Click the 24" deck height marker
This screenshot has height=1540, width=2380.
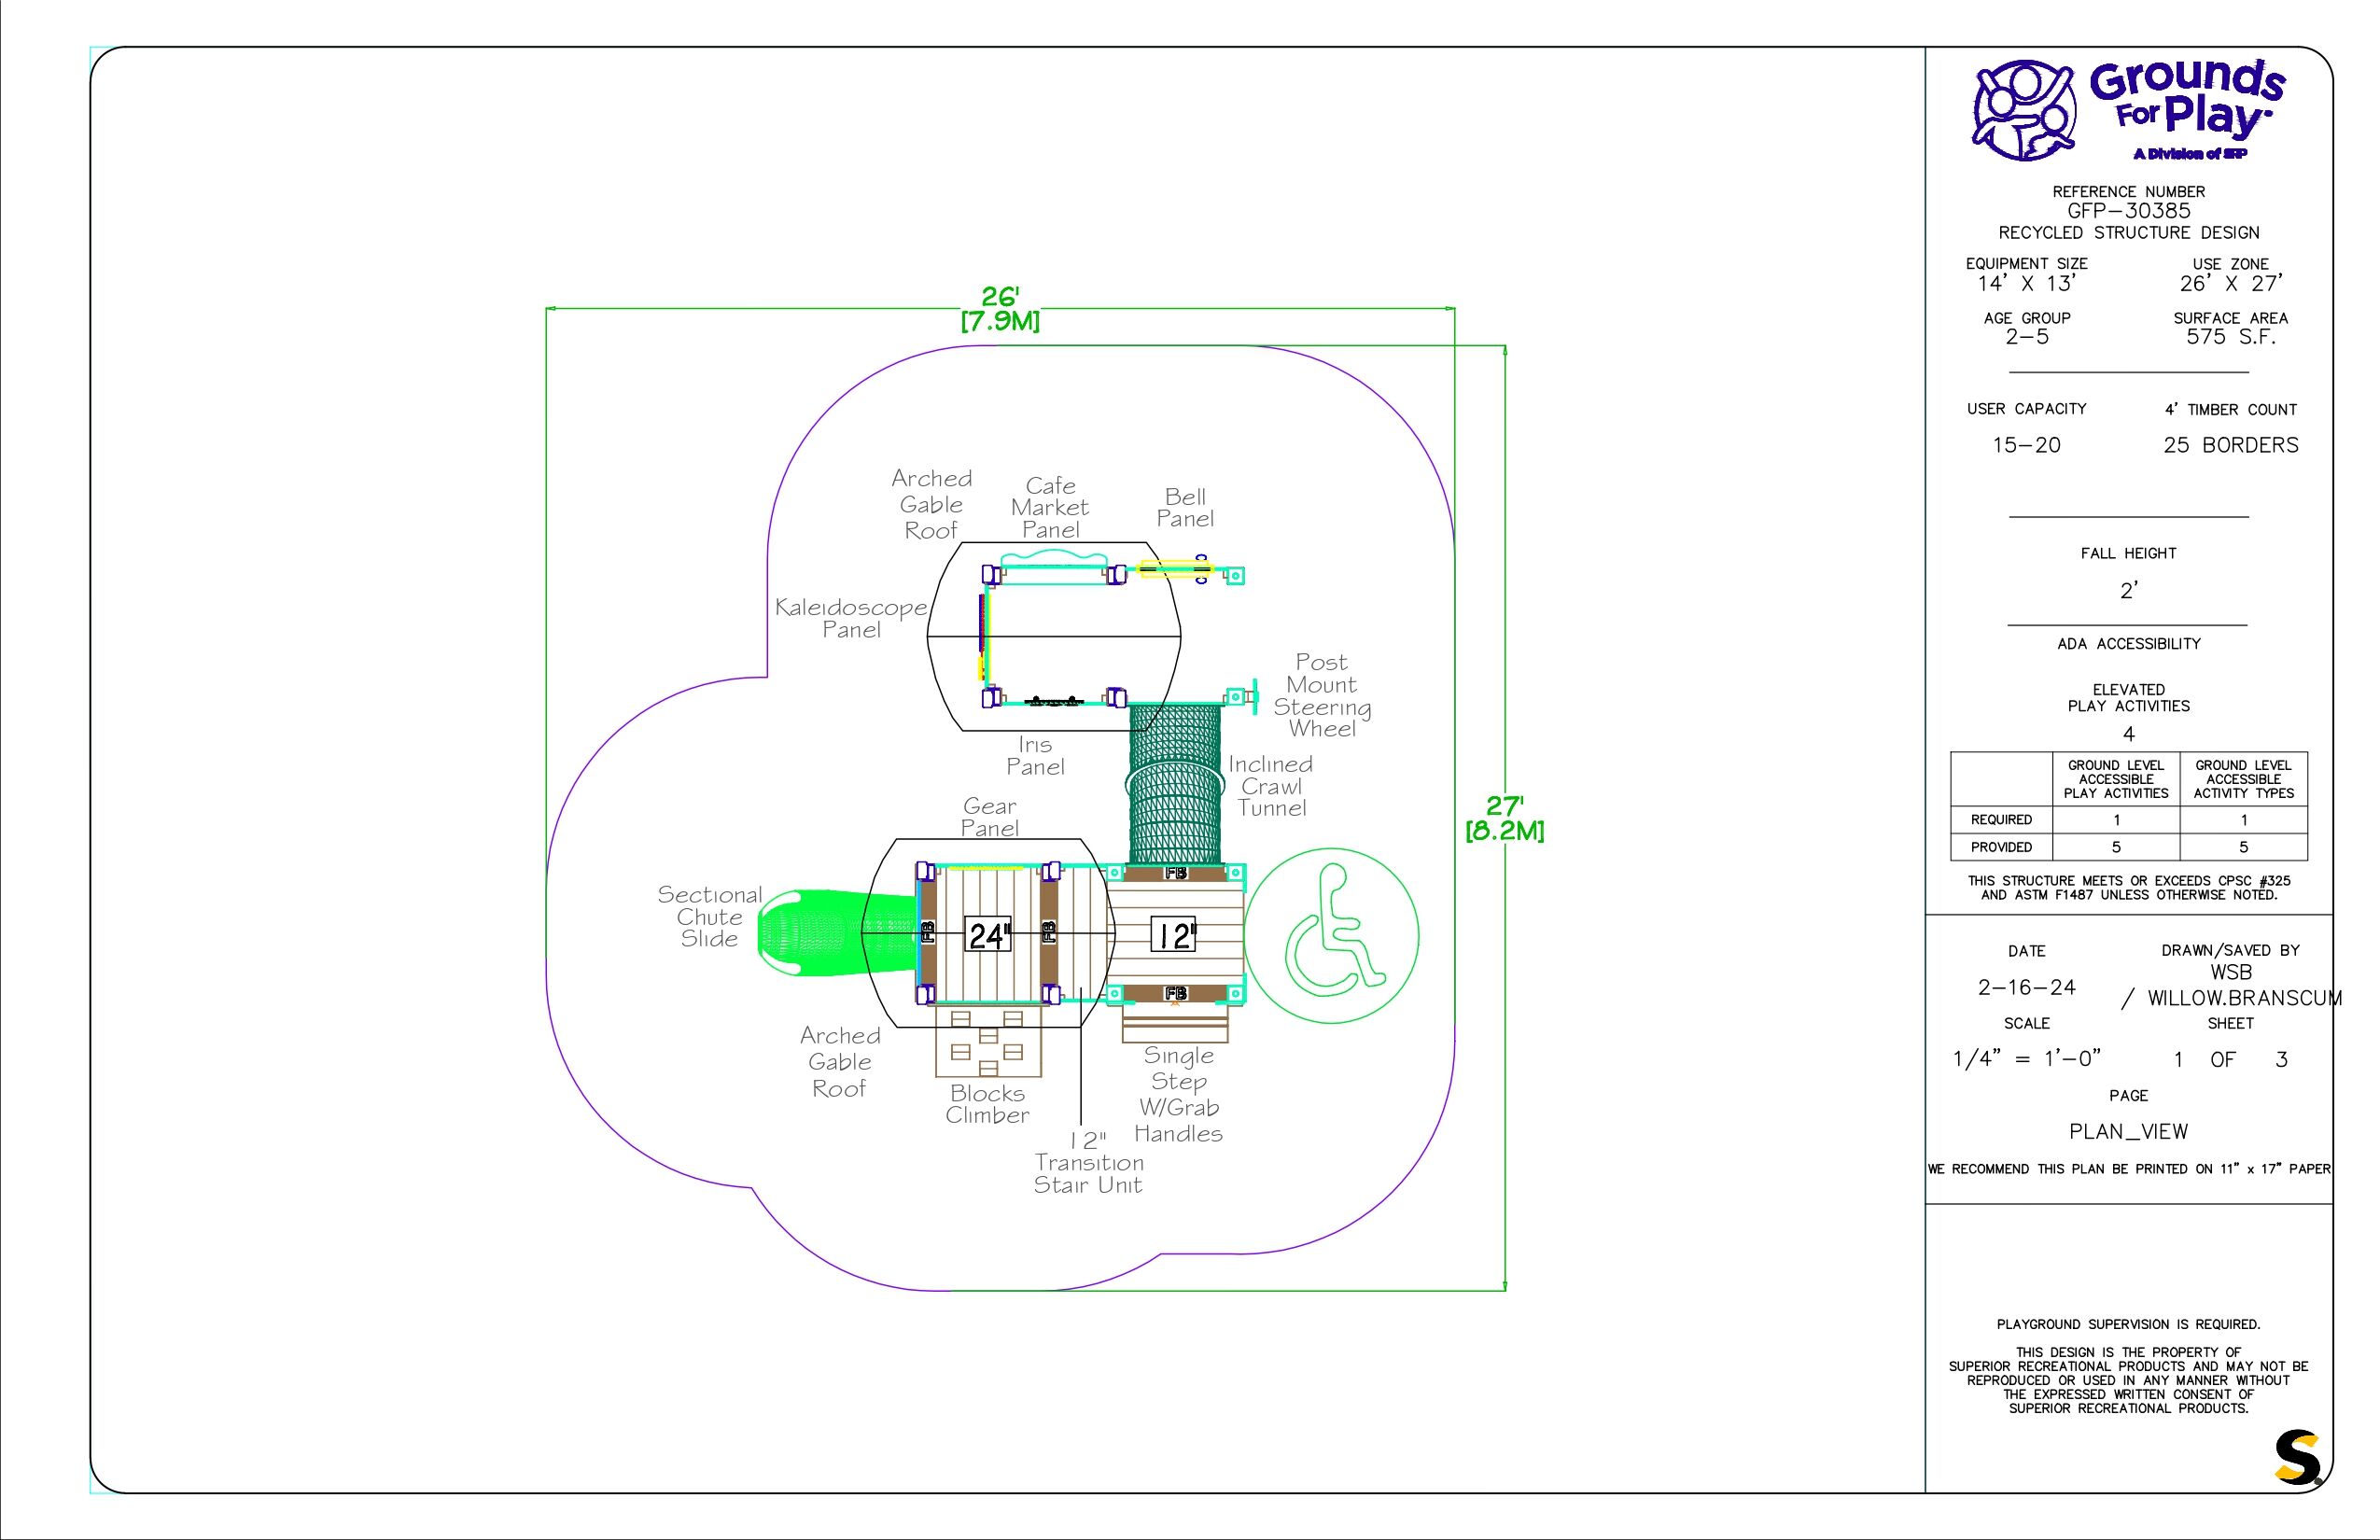point(989,935)
